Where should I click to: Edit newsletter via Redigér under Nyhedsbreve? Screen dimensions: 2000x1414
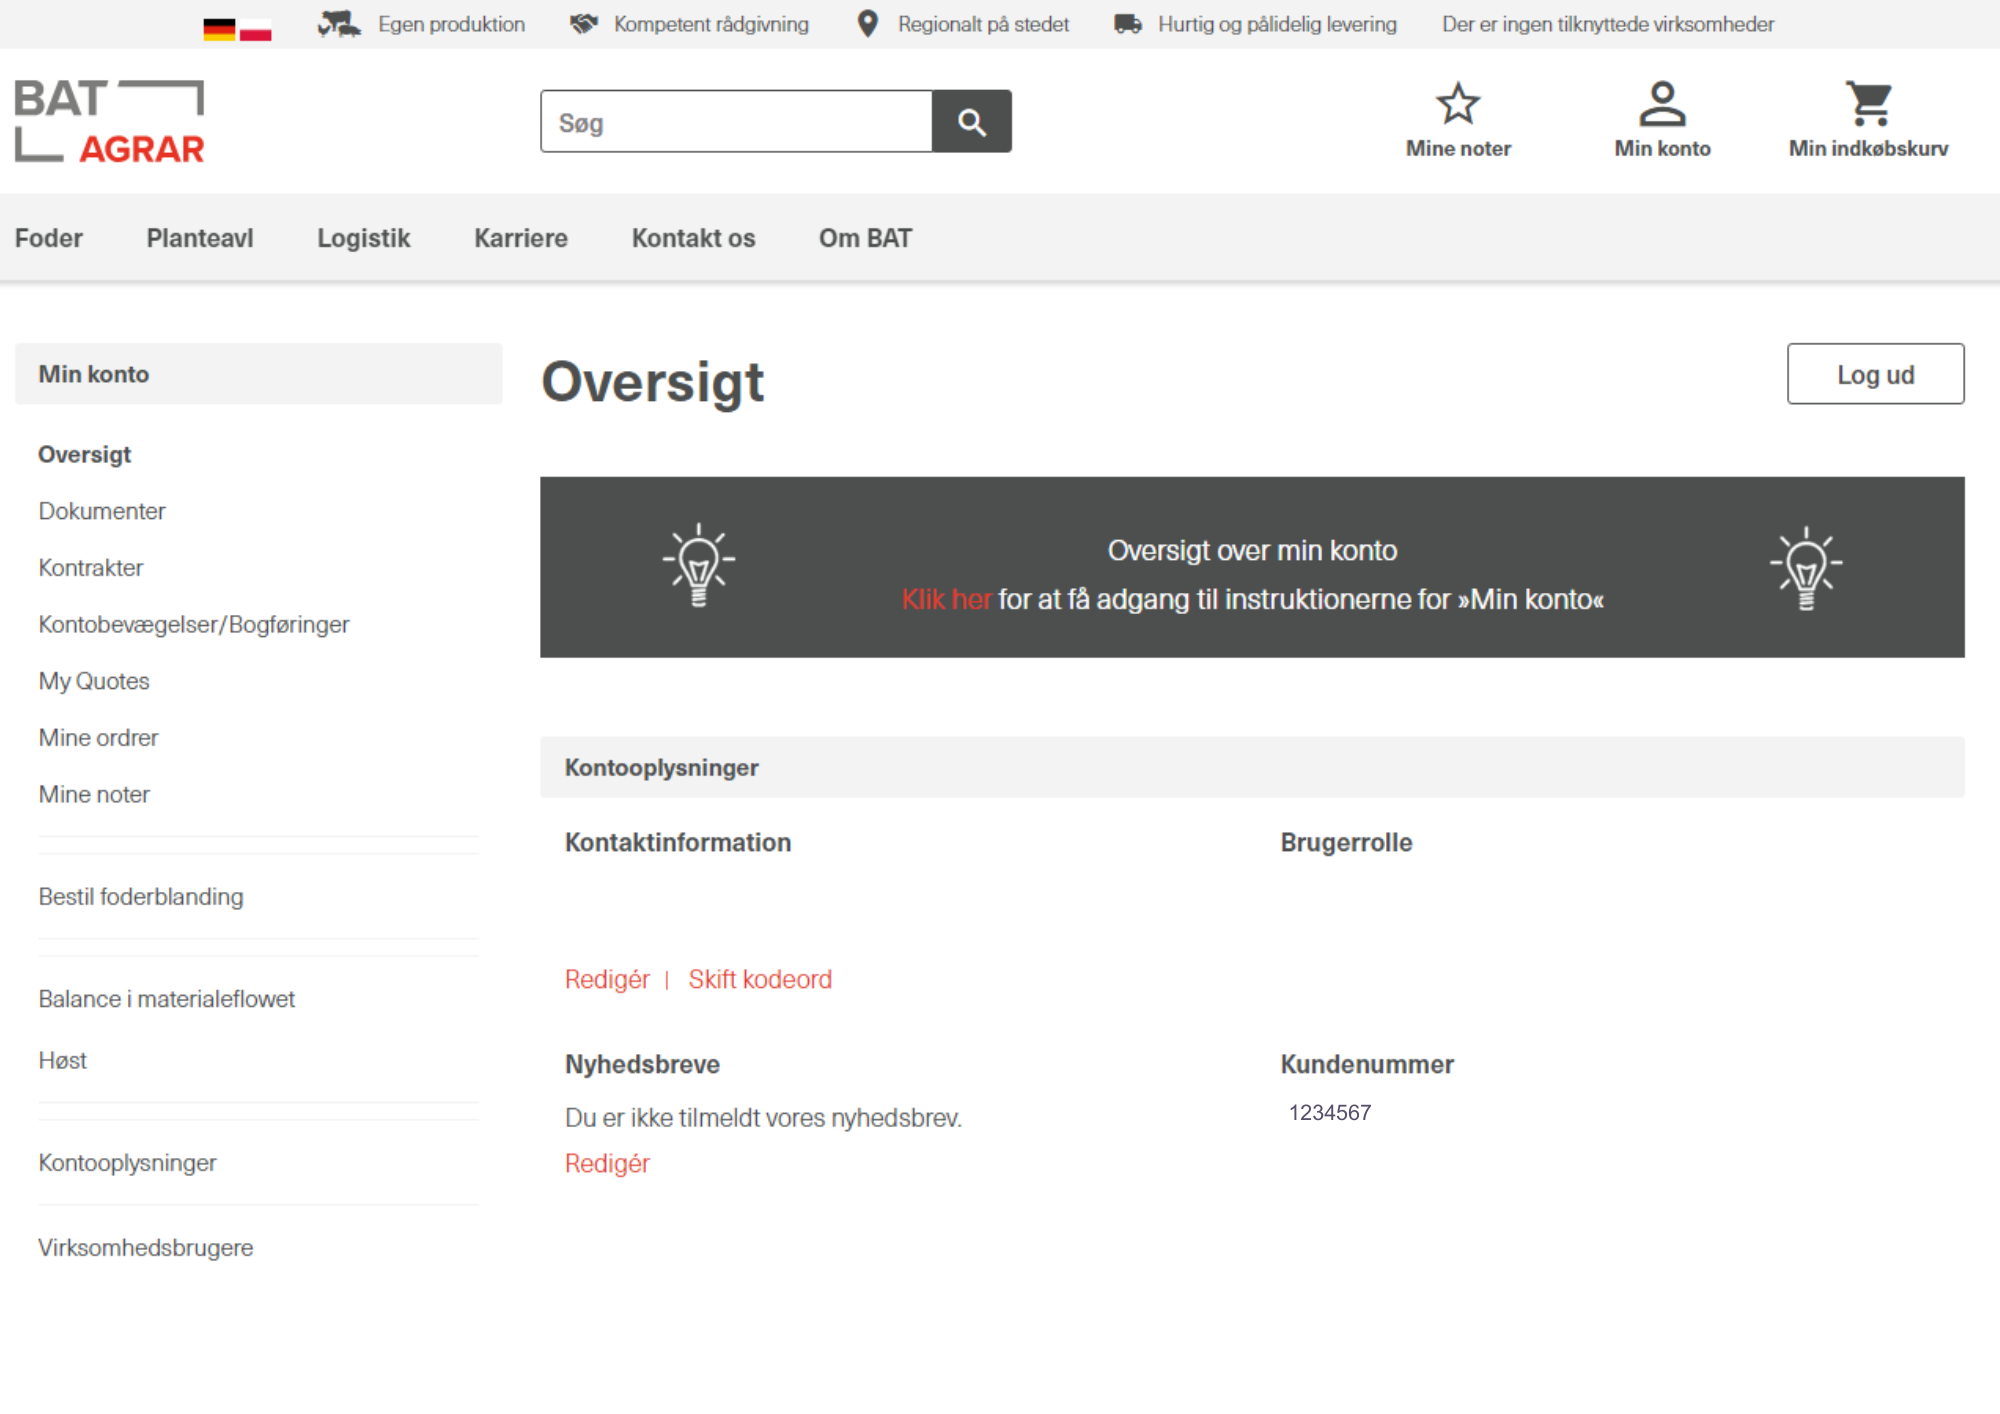pyautogui.click(x=607, y=1163)
